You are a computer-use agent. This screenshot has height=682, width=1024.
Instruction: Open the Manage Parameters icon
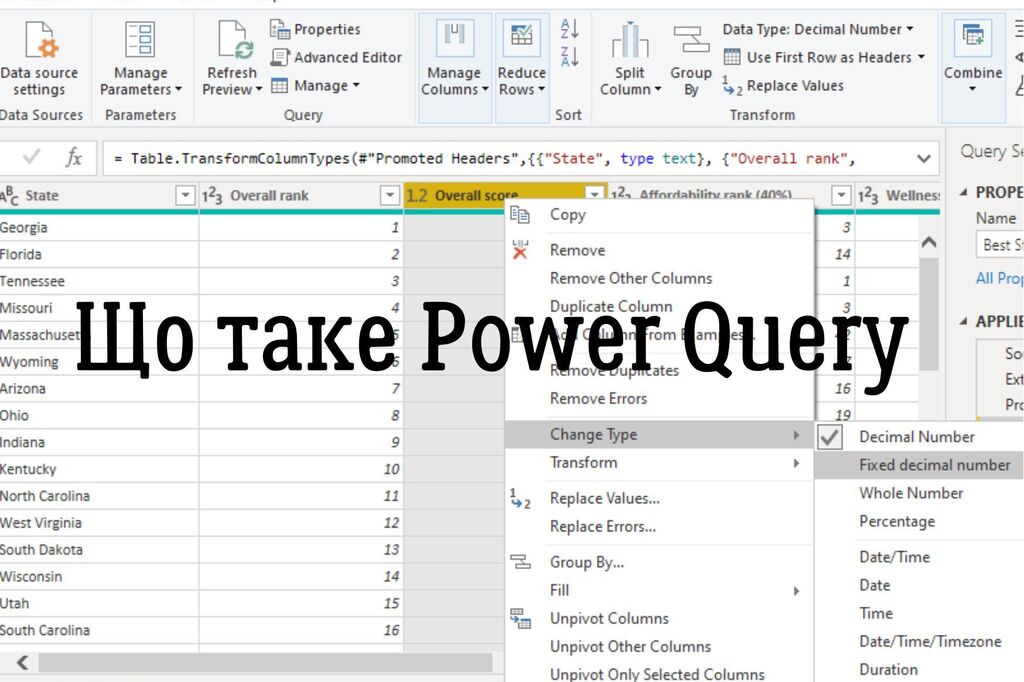(x=140, y=39)
